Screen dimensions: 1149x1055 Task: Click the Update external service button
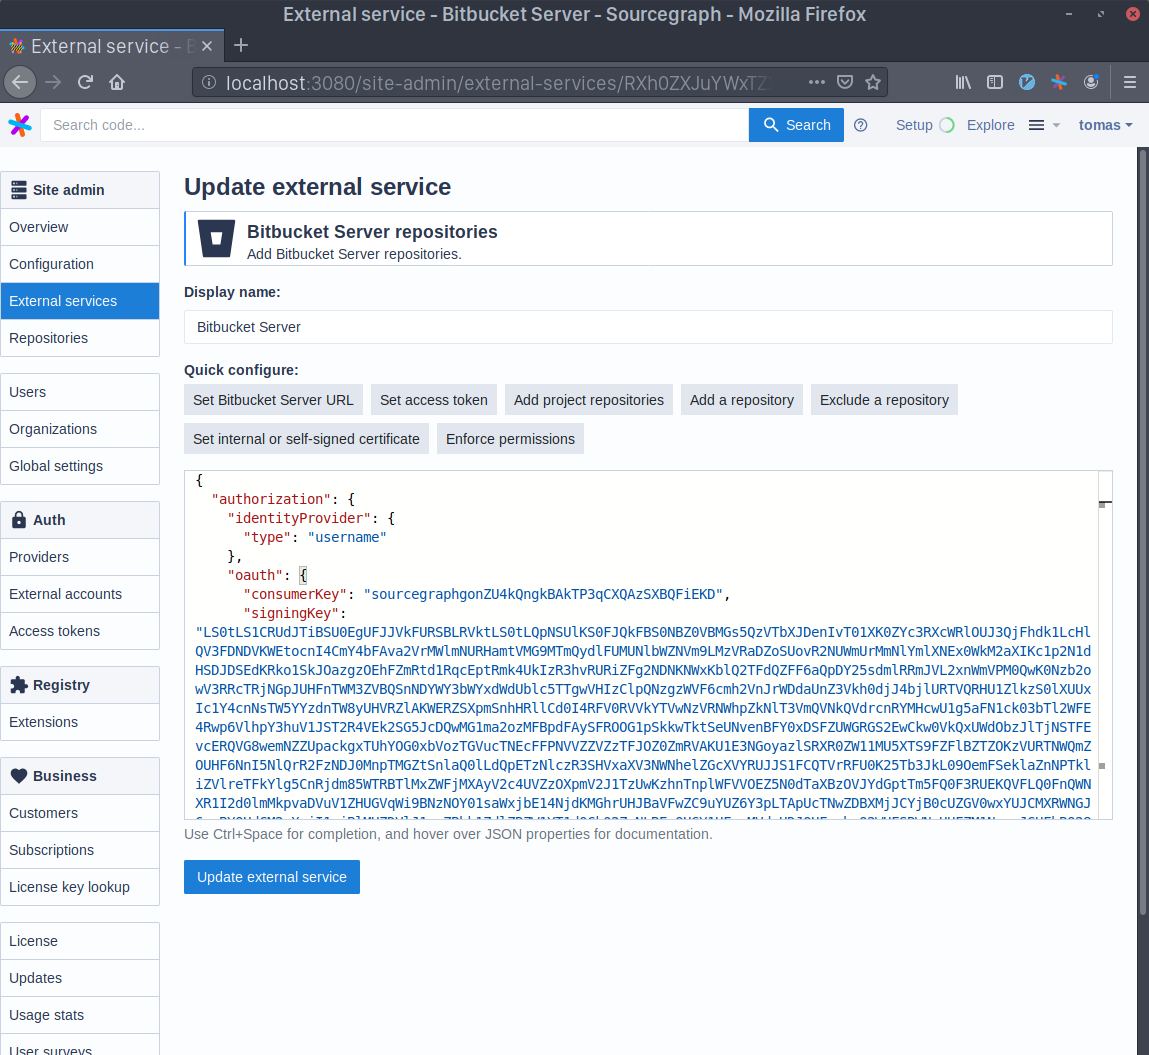pos(272,877)
